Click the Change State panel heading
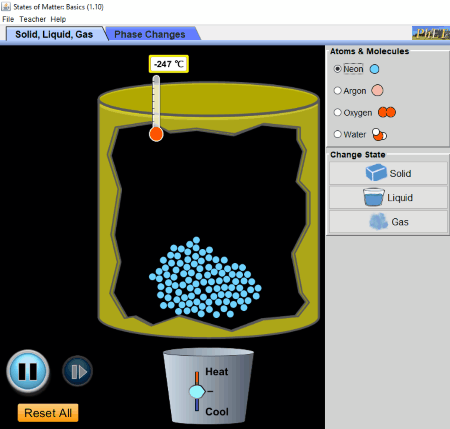The image size is (450, 429). (358, 155)
